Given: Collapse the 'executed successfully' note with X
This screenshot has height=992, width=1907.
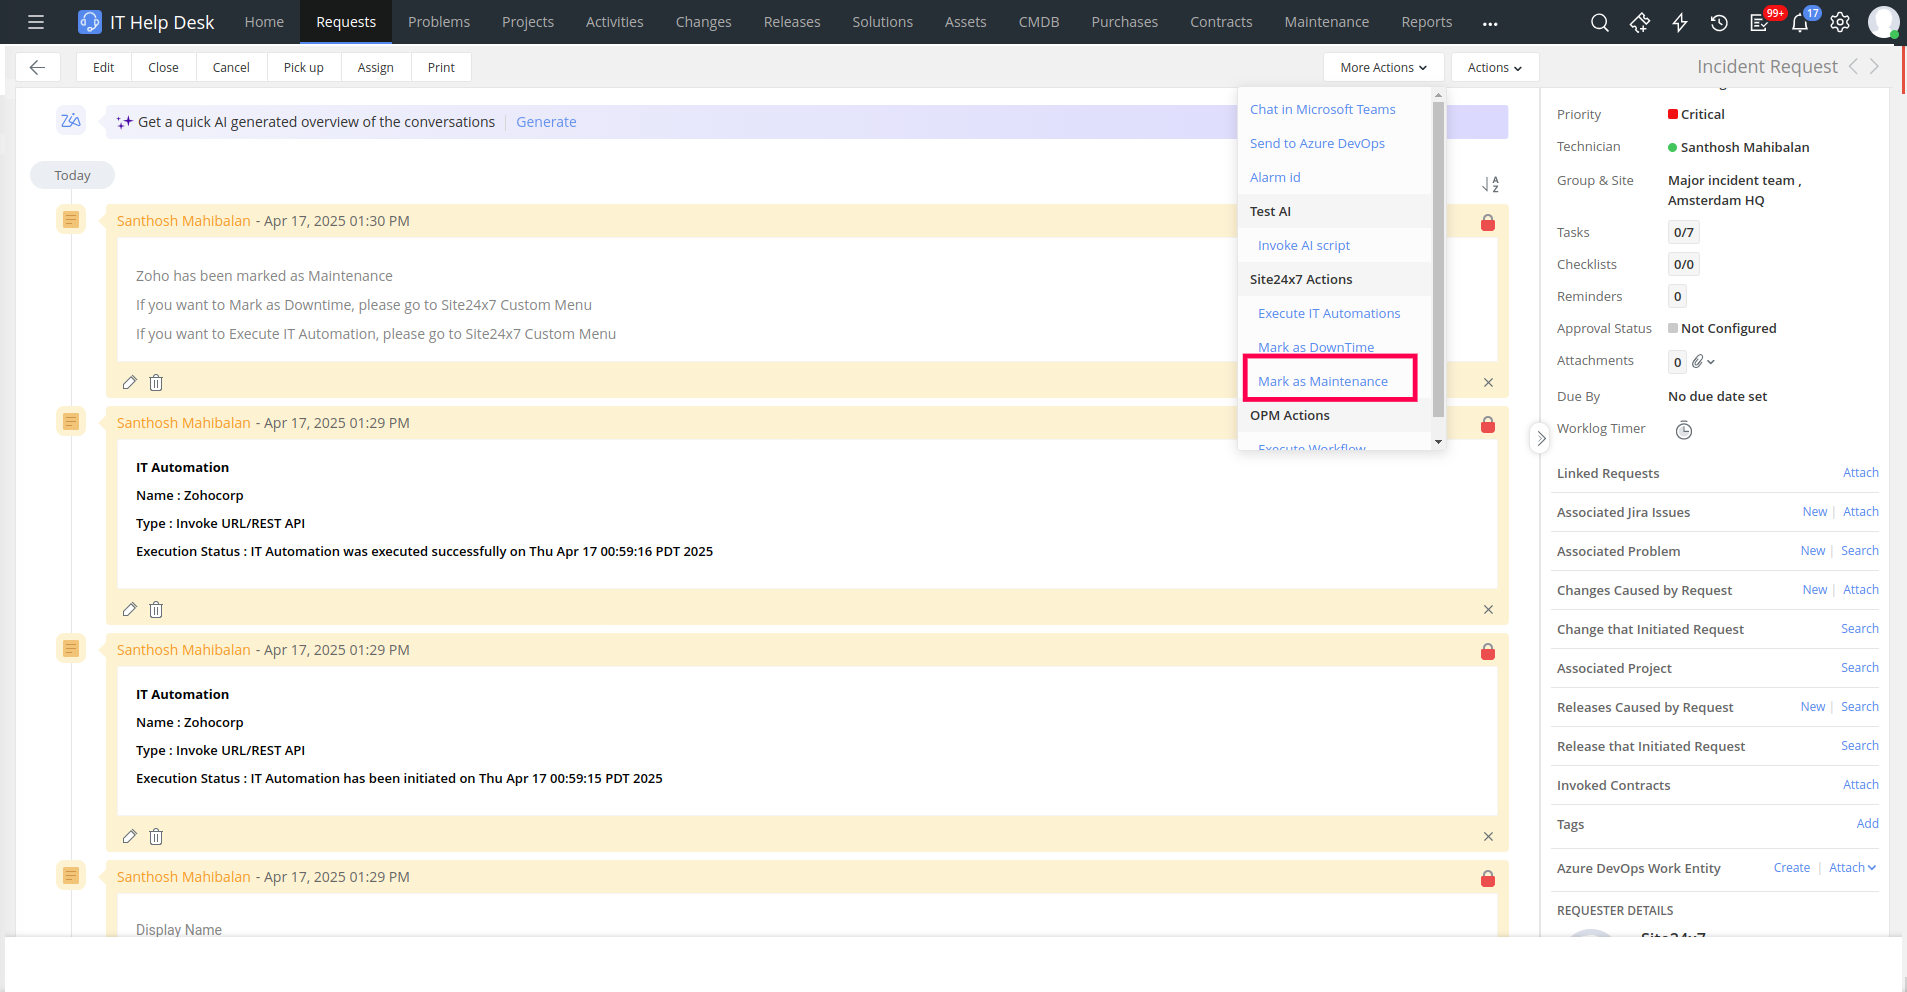Looking at the screenshot, I should click(1488, 609).
